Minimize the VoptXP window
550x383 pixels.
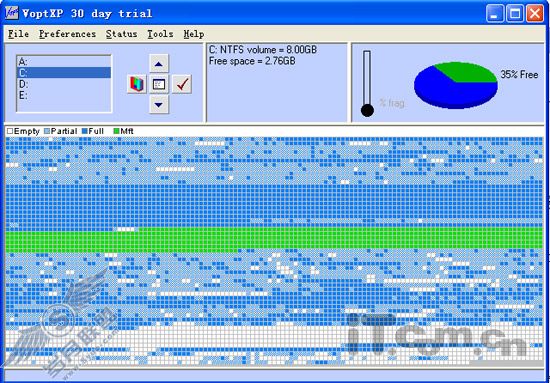coord(495,14)
